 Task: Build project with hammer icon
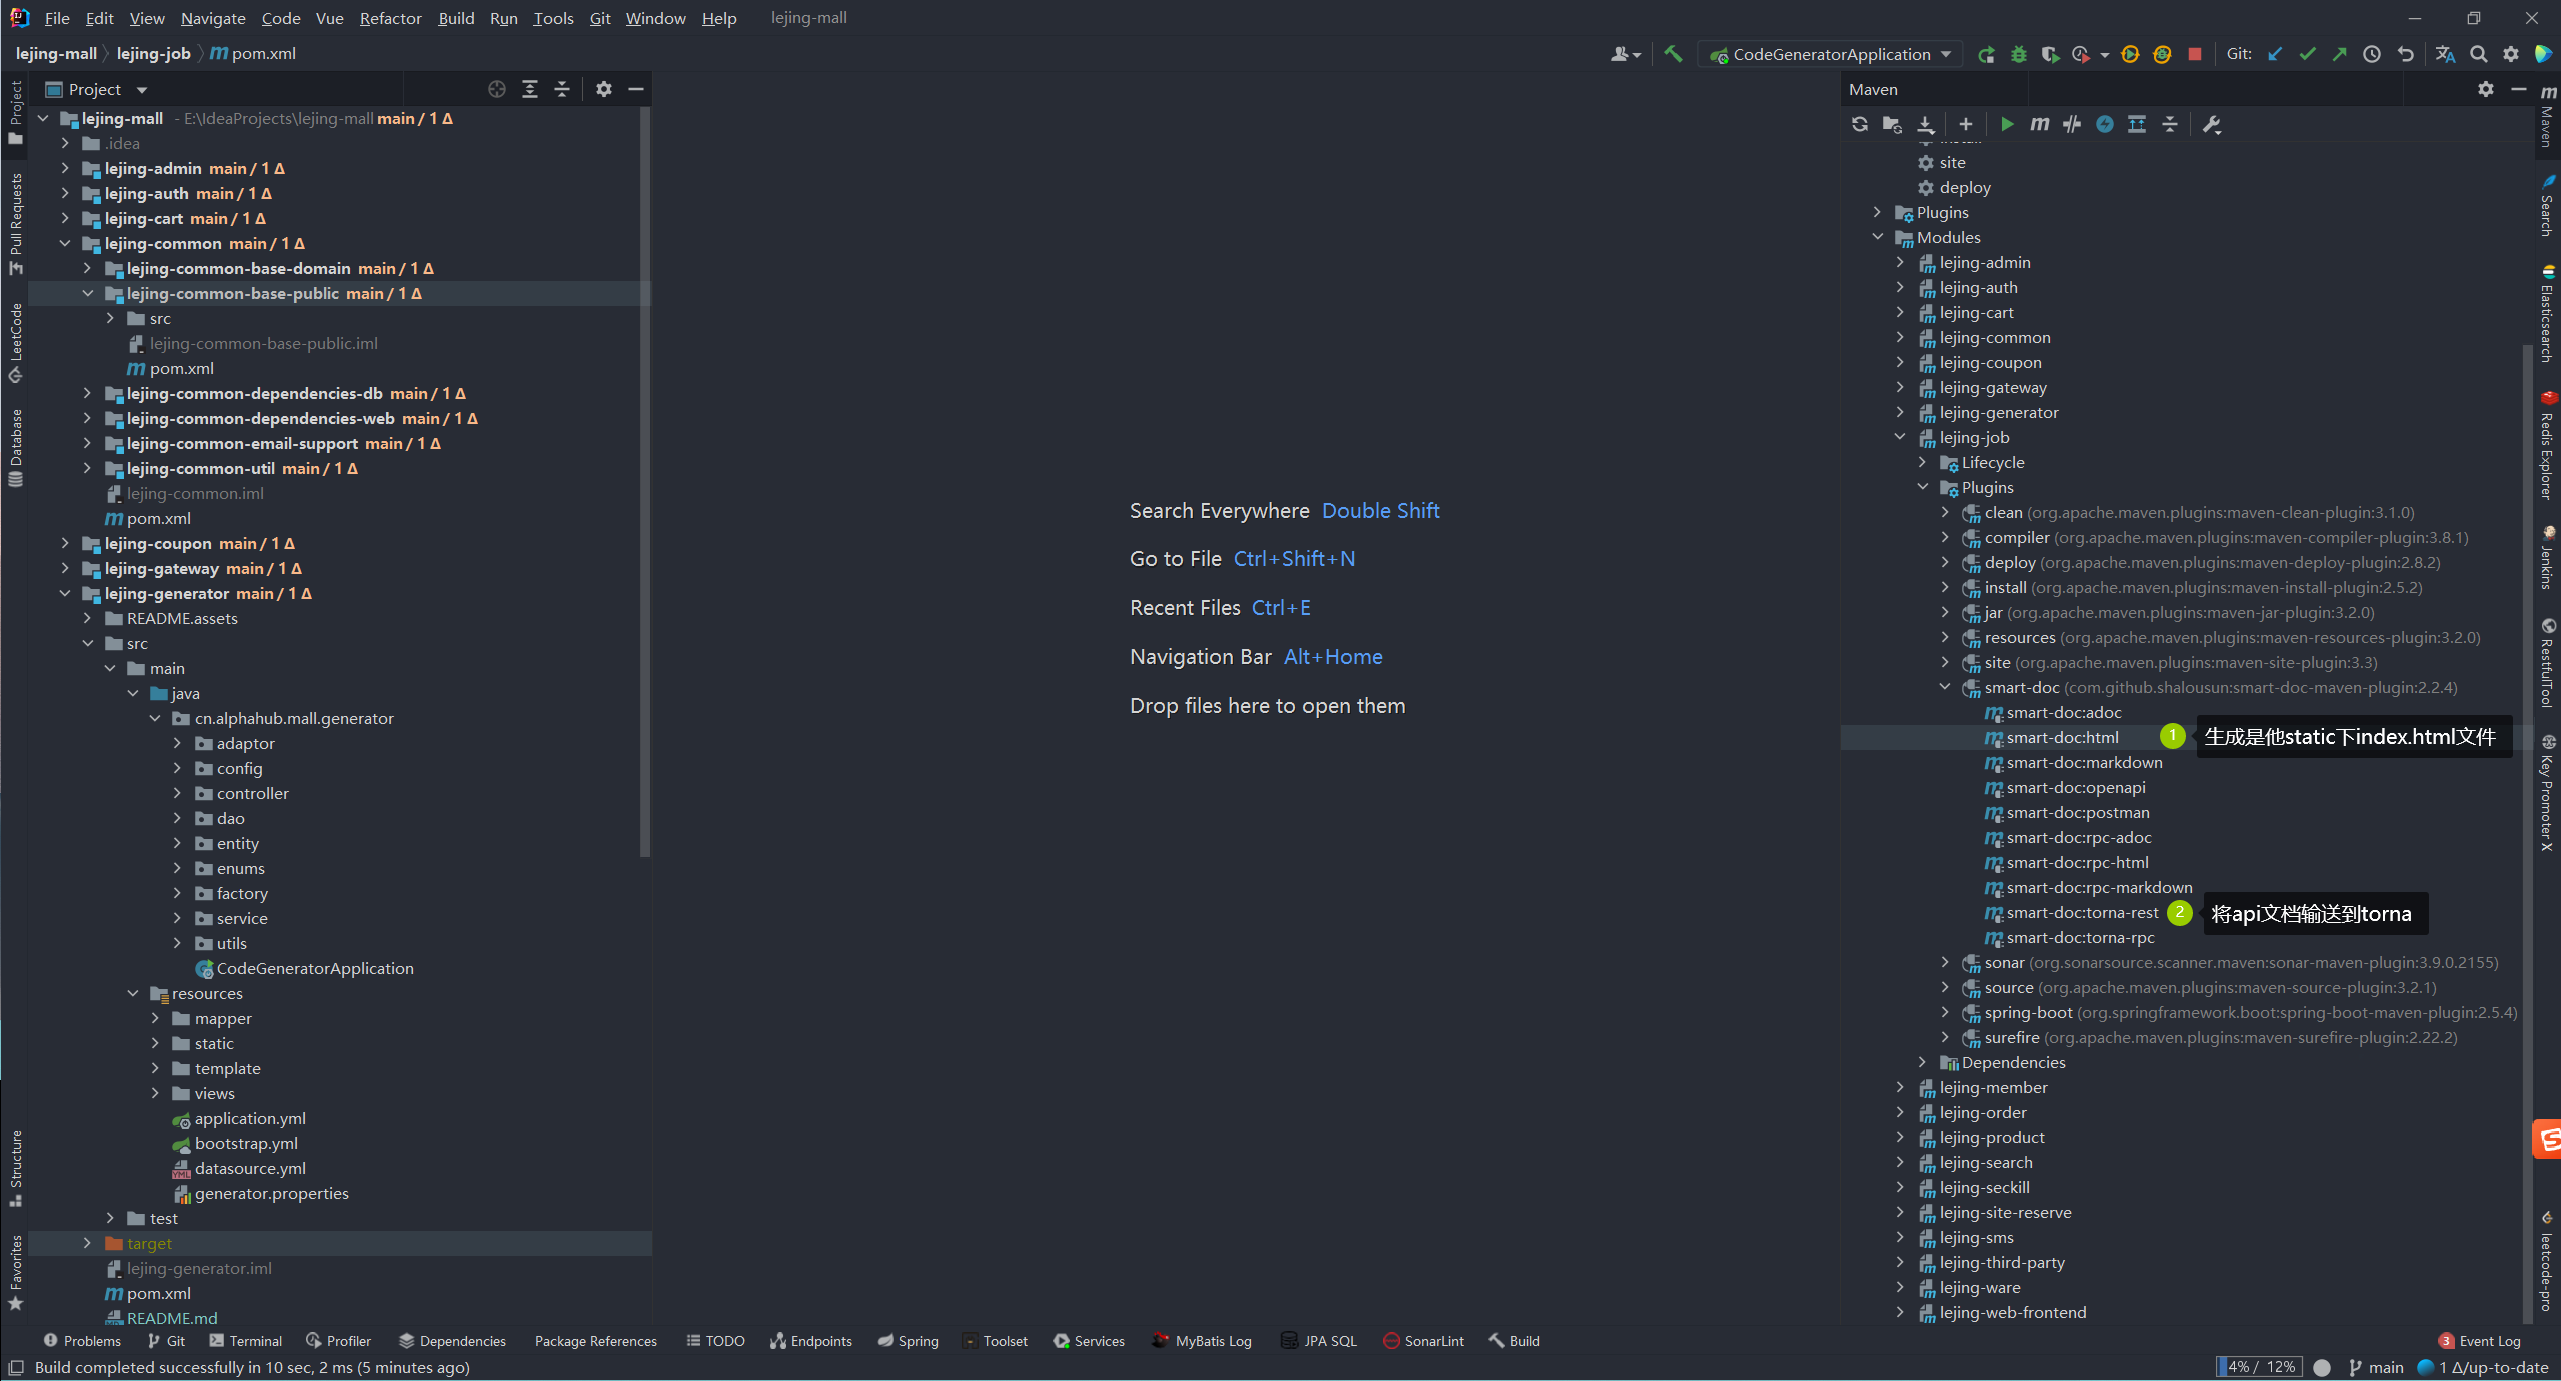click(1673, 54)
